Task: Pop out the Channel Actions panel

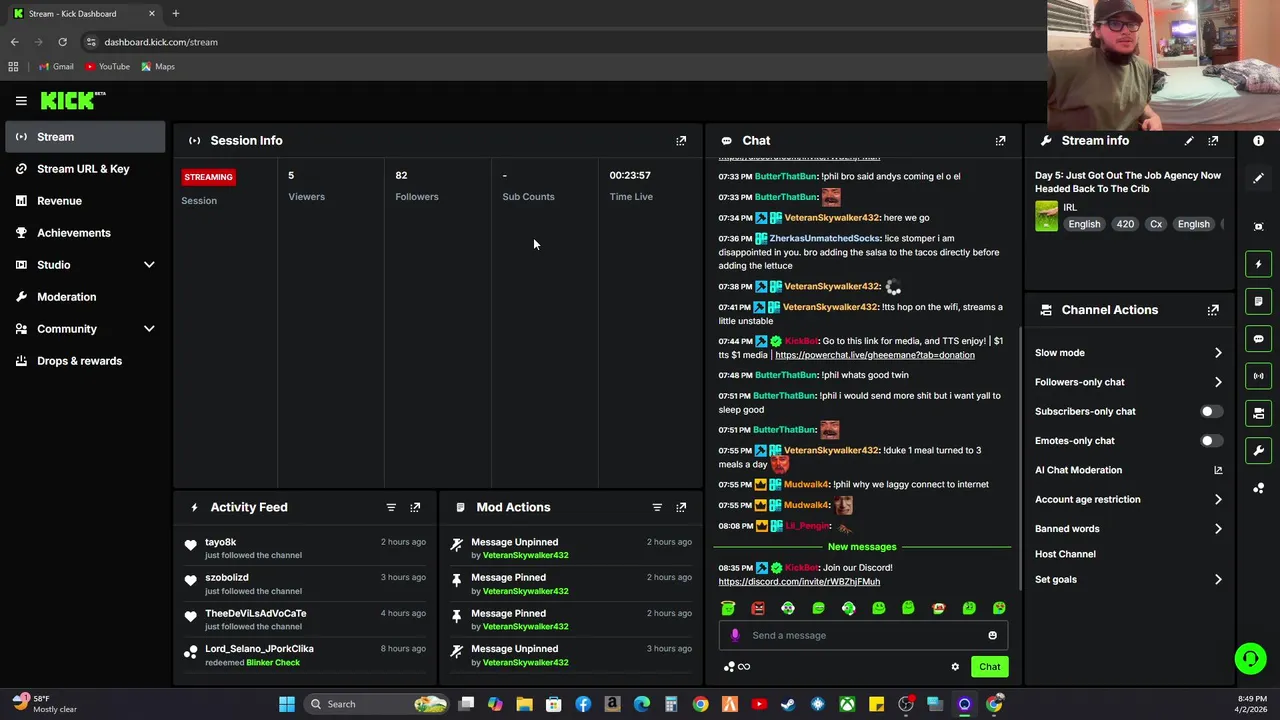Action: click(1213, 310)
